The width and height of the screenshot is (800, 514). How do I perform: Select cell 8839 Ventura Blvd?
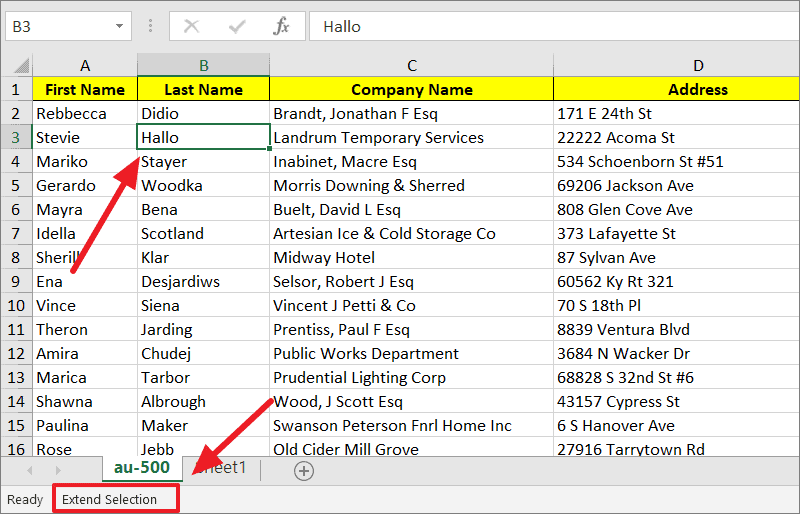pyautogui.click(x=677, y=329)
